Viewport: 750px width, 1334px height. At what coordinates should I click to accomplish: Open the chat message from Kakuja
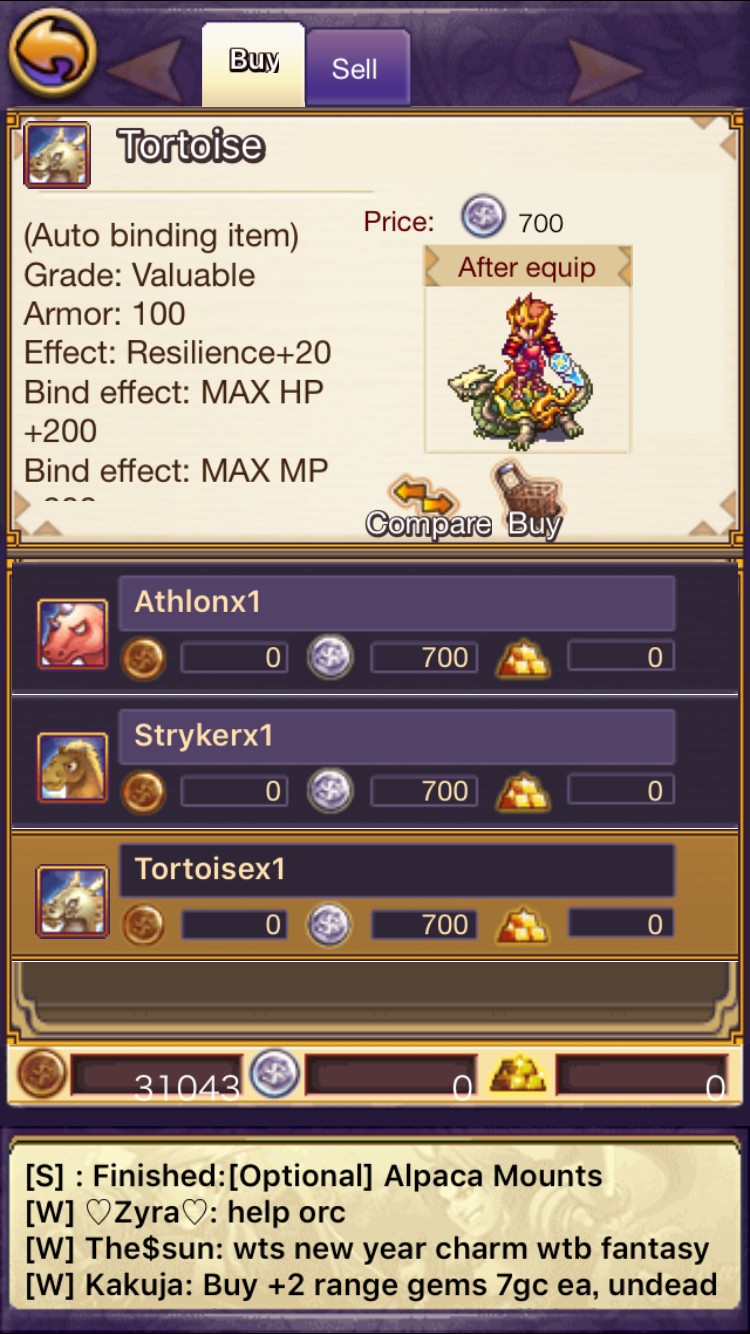point(371,1285)
